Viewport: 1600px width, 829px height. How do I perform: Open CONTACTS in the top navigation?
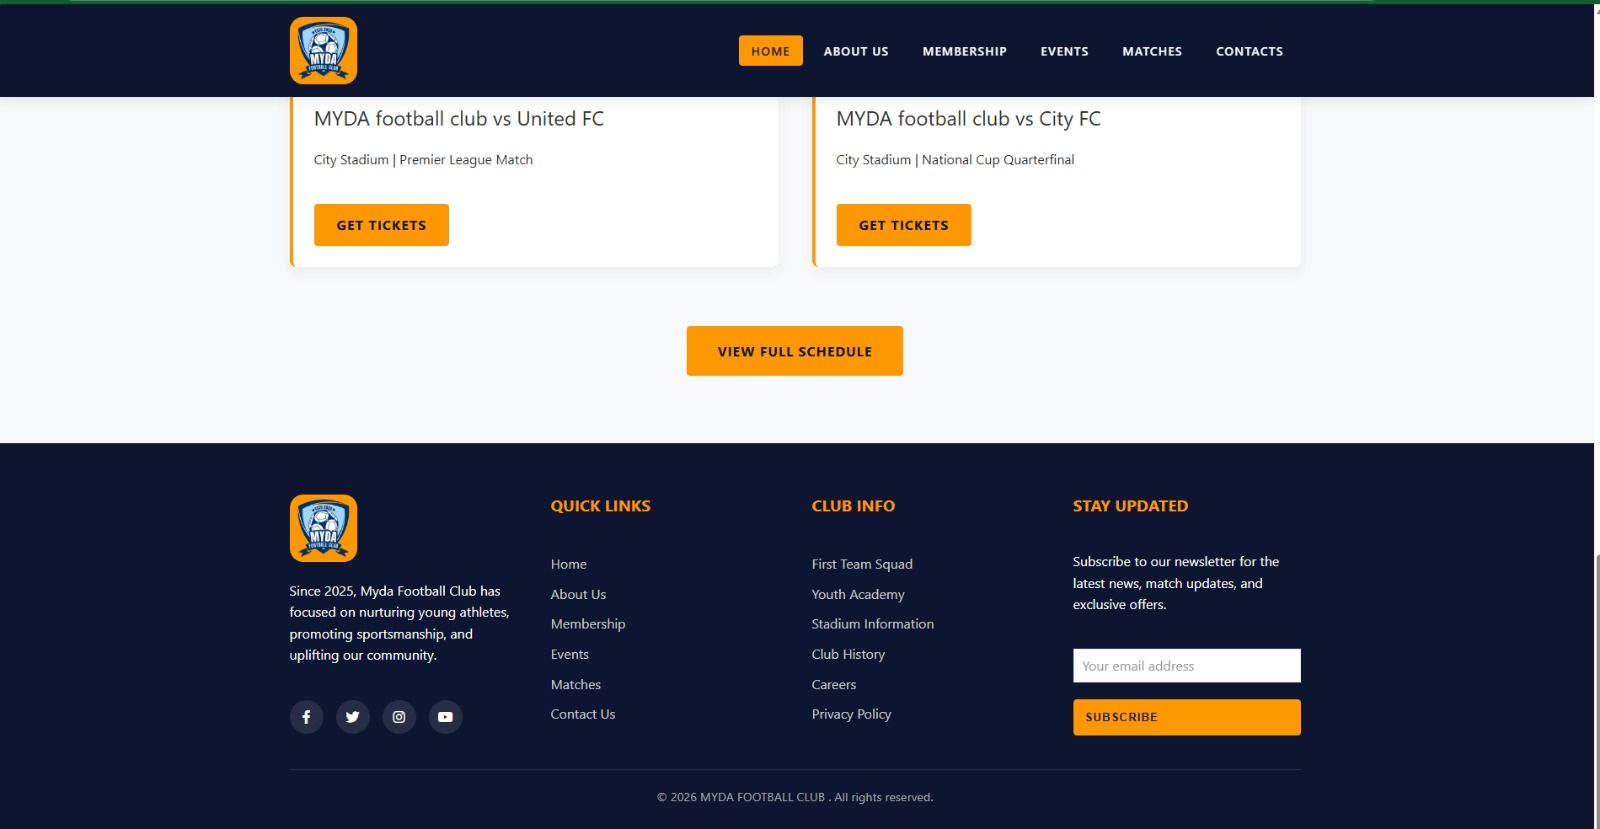[x=1250, y=51]
